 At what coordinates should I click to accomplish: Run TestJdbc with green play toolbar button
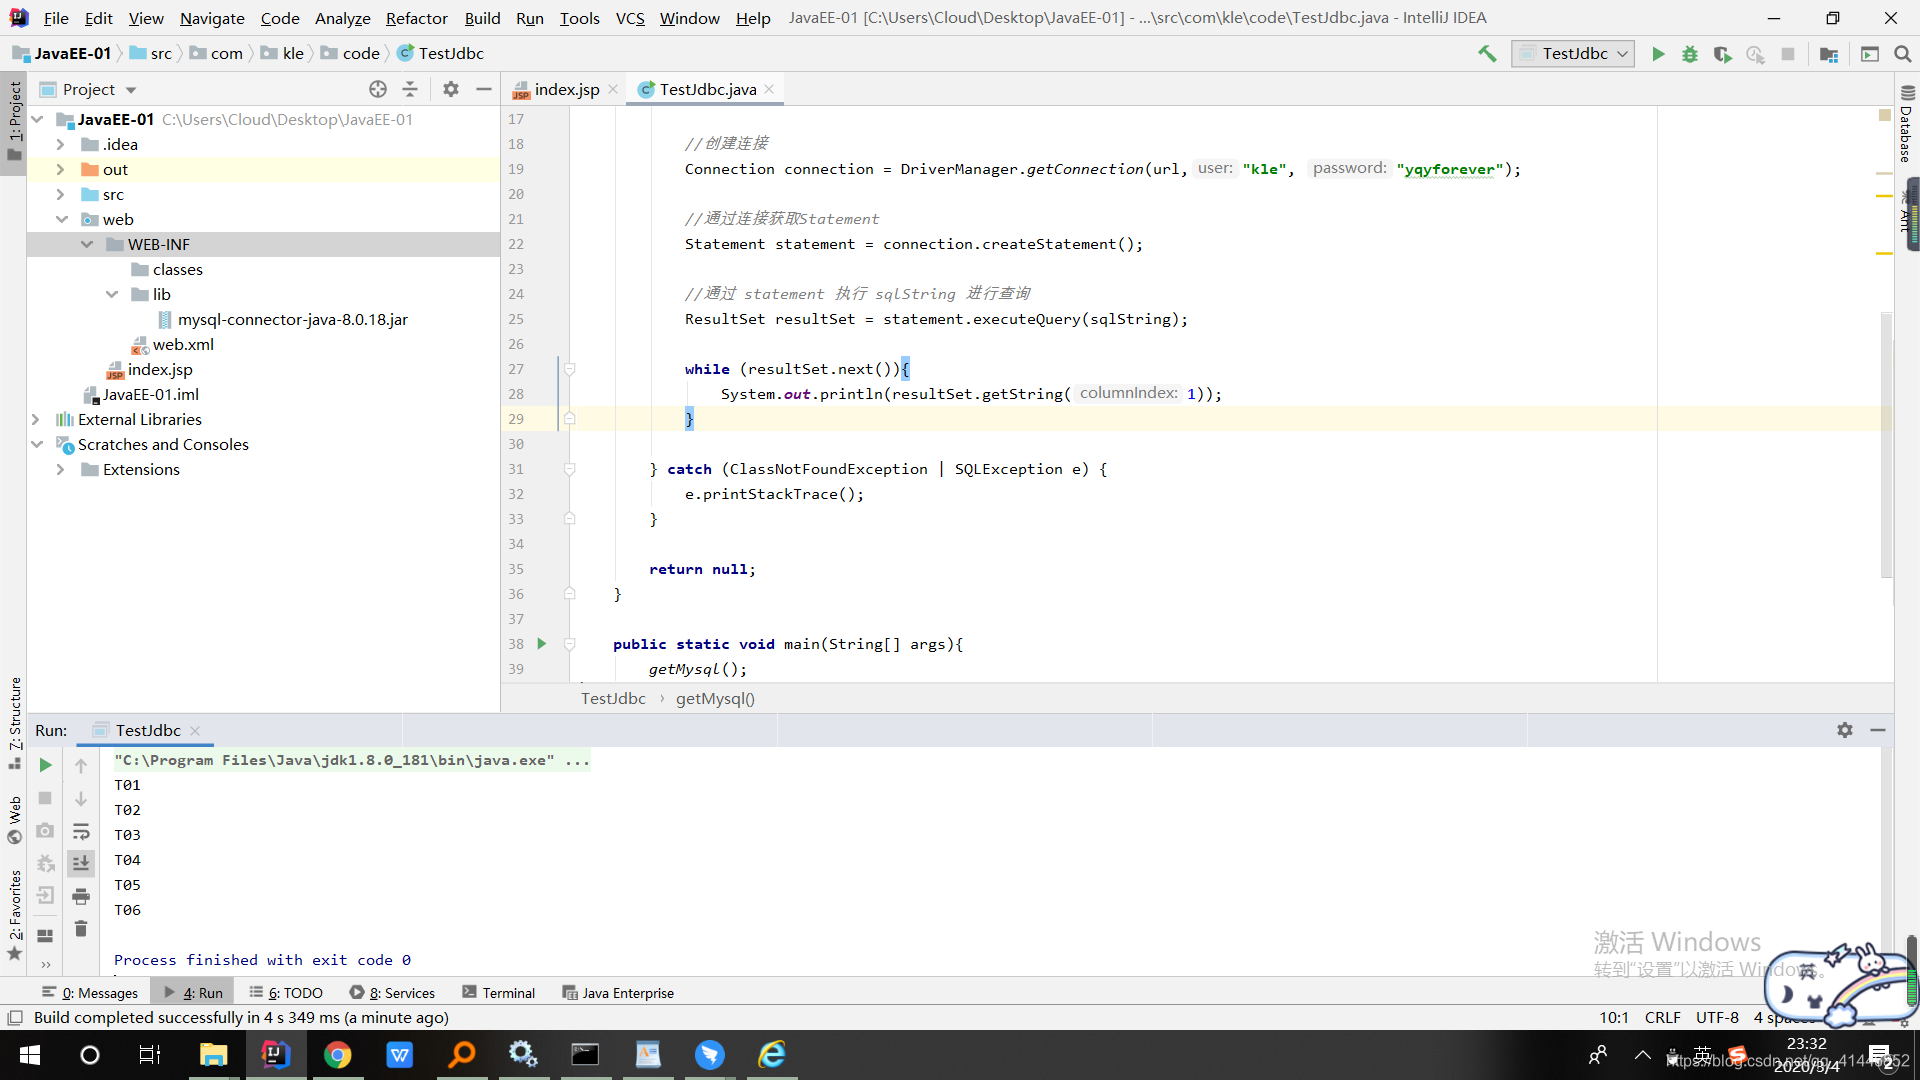pos(1658,54)
